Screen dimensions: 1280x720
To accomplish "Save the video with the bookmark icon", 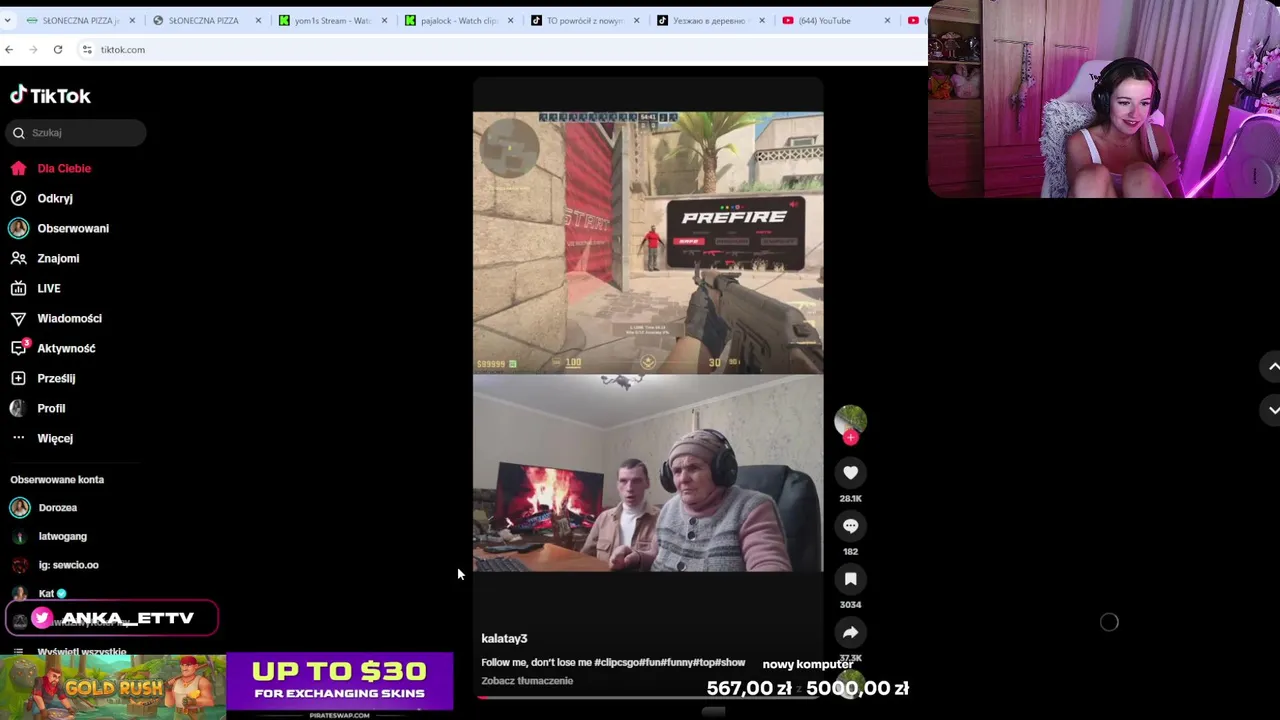I will 850,578.
